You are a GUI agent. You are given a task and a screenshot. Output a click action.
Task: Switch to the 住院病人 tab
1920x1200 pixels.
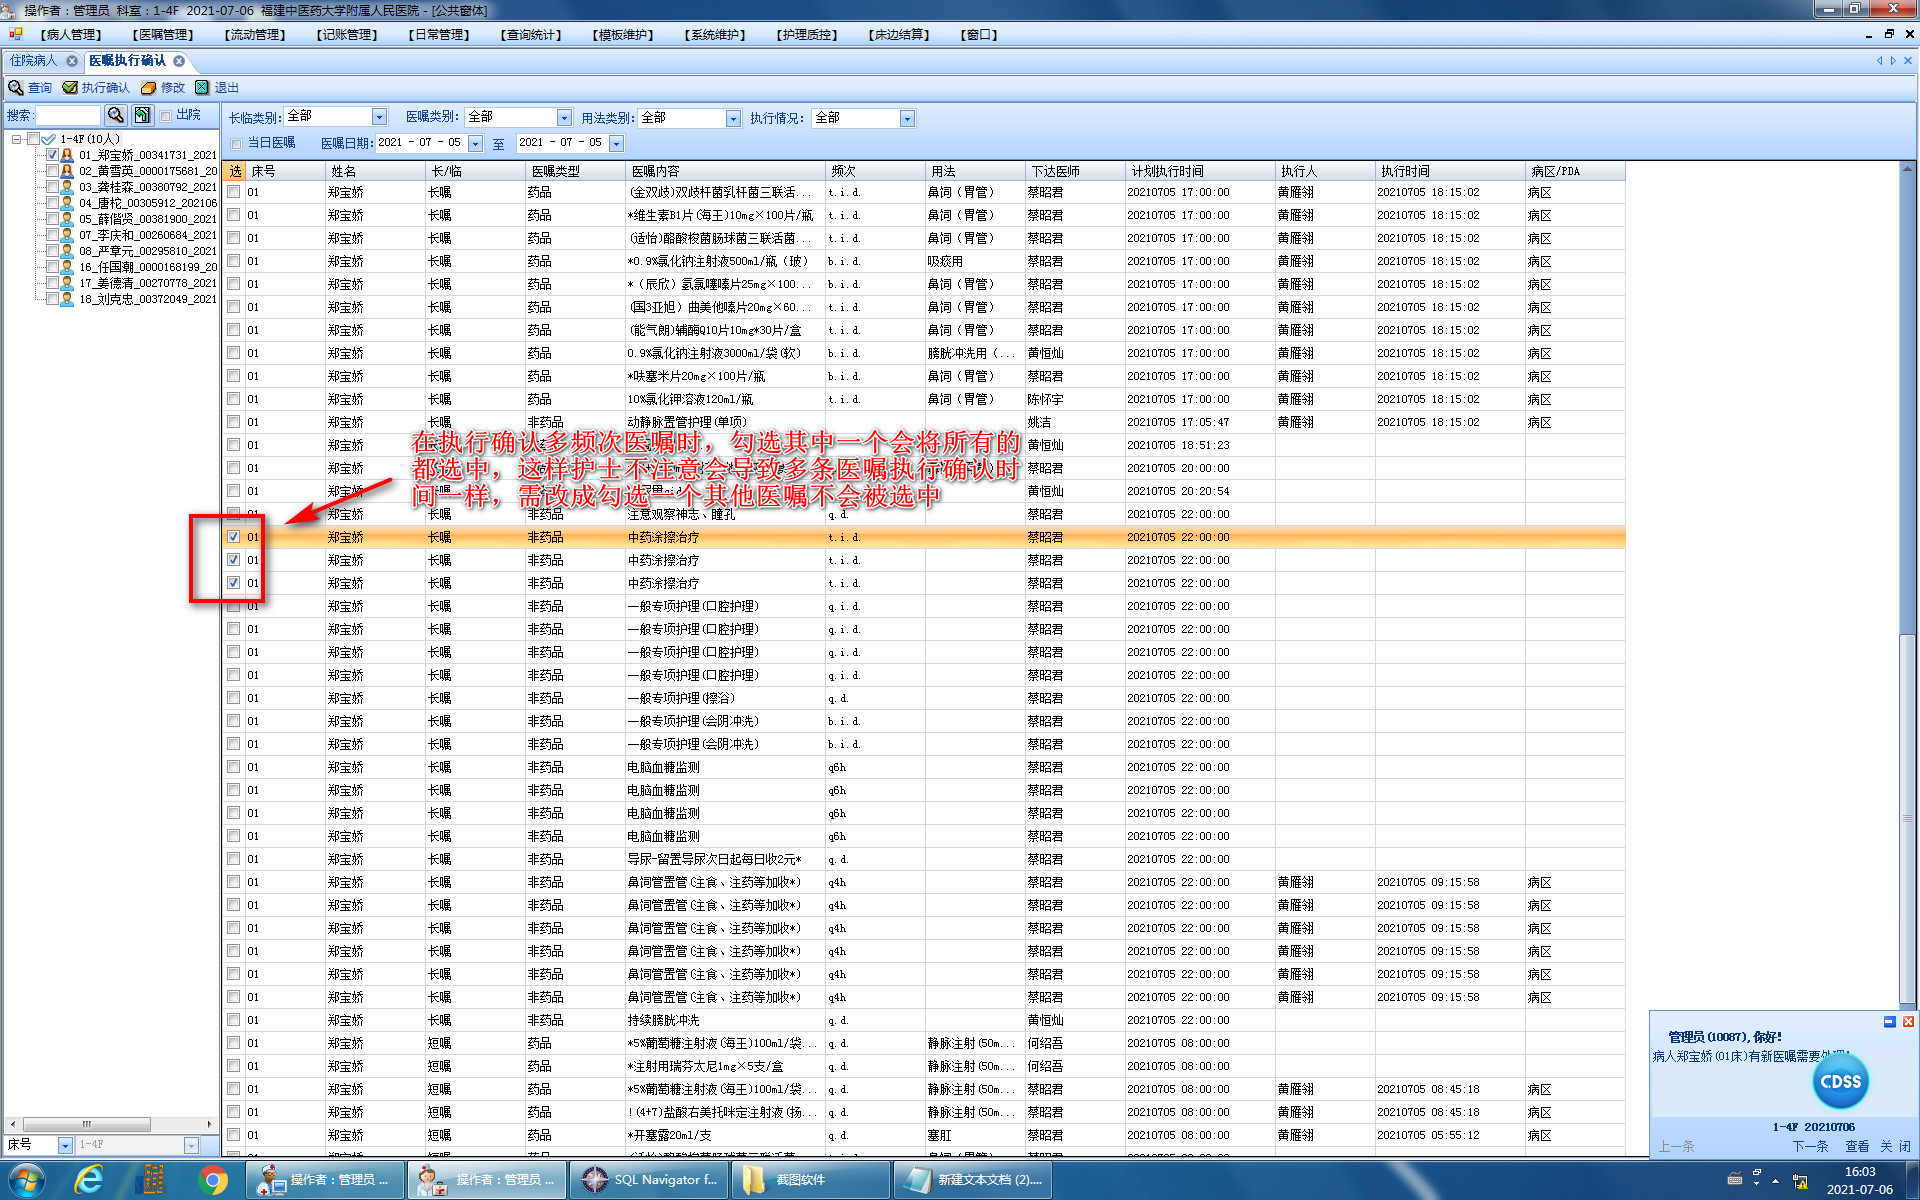34,61
